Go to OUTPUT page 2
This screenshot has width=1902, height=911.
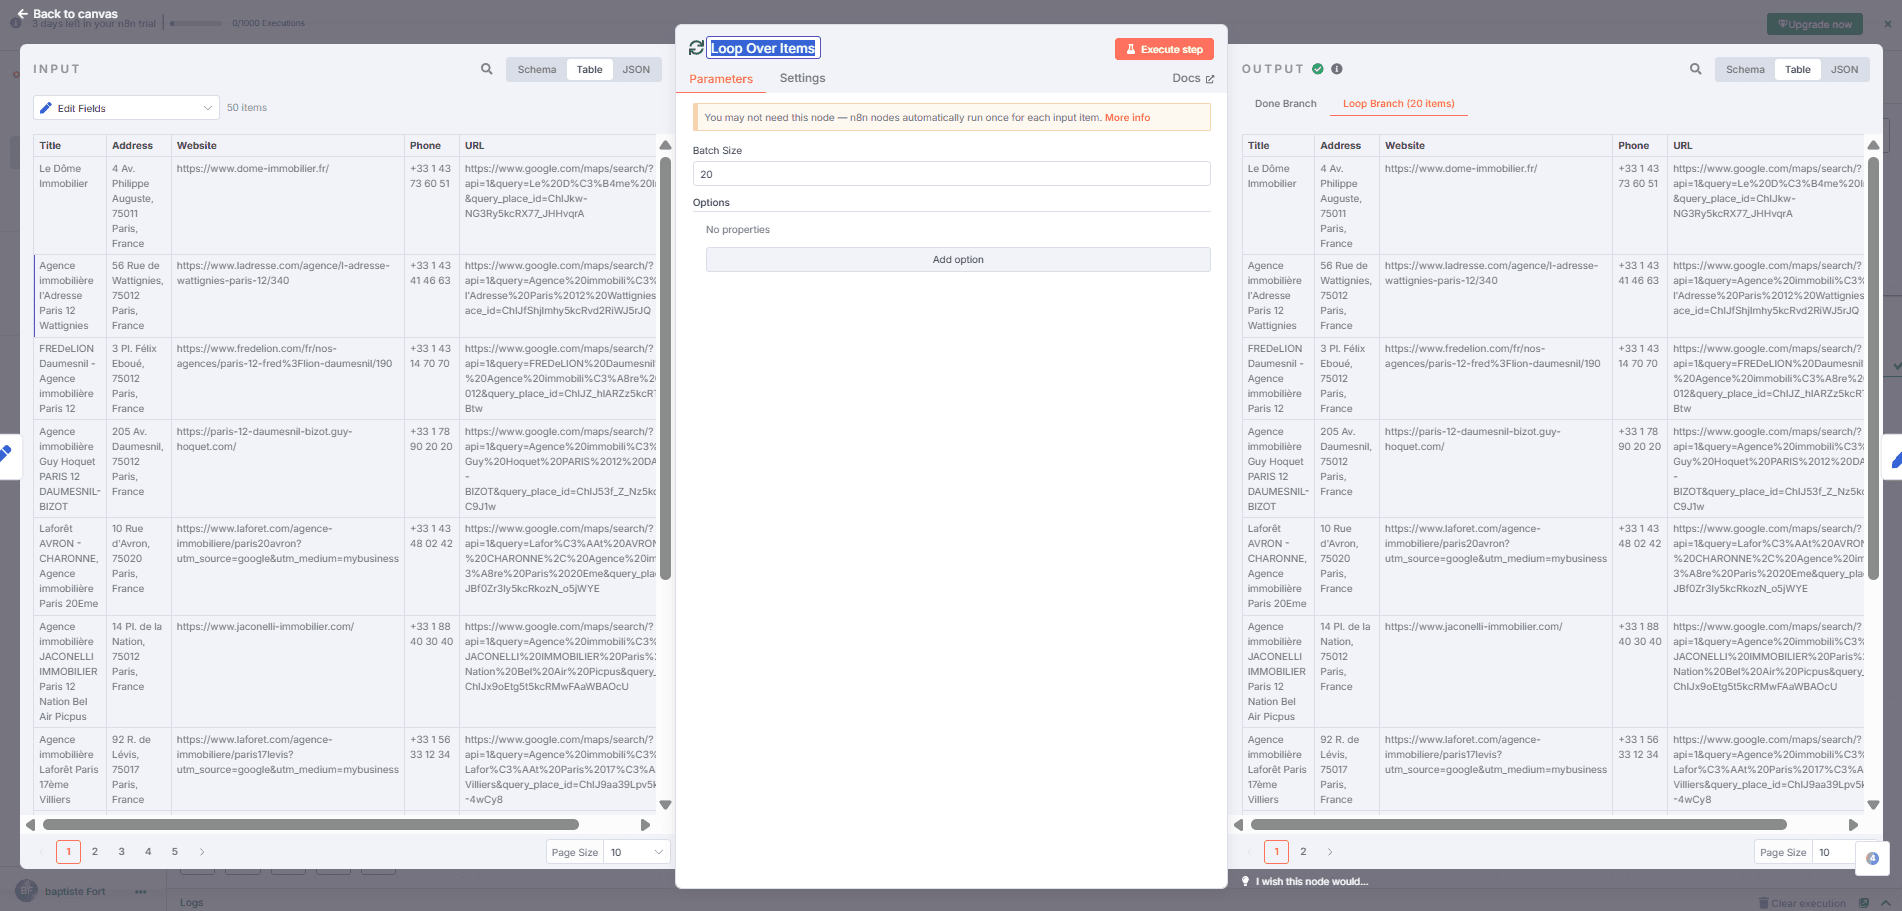(1303, 852)
